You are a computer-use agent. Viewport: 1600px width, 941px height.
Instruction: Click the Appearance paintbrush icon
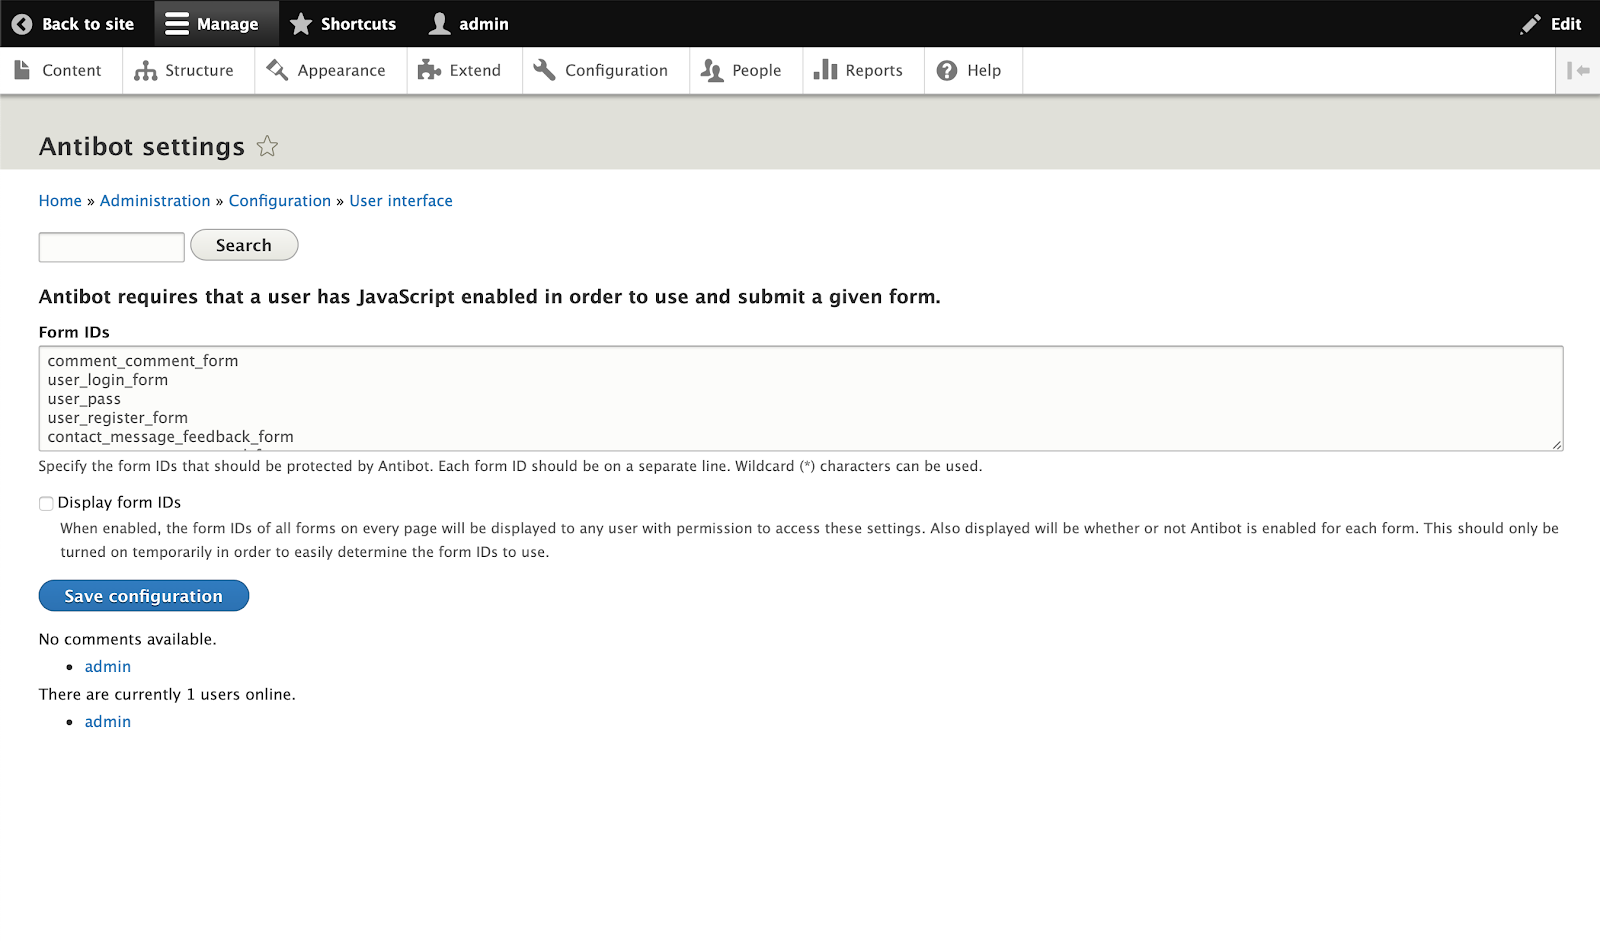[x=277, y=70]
